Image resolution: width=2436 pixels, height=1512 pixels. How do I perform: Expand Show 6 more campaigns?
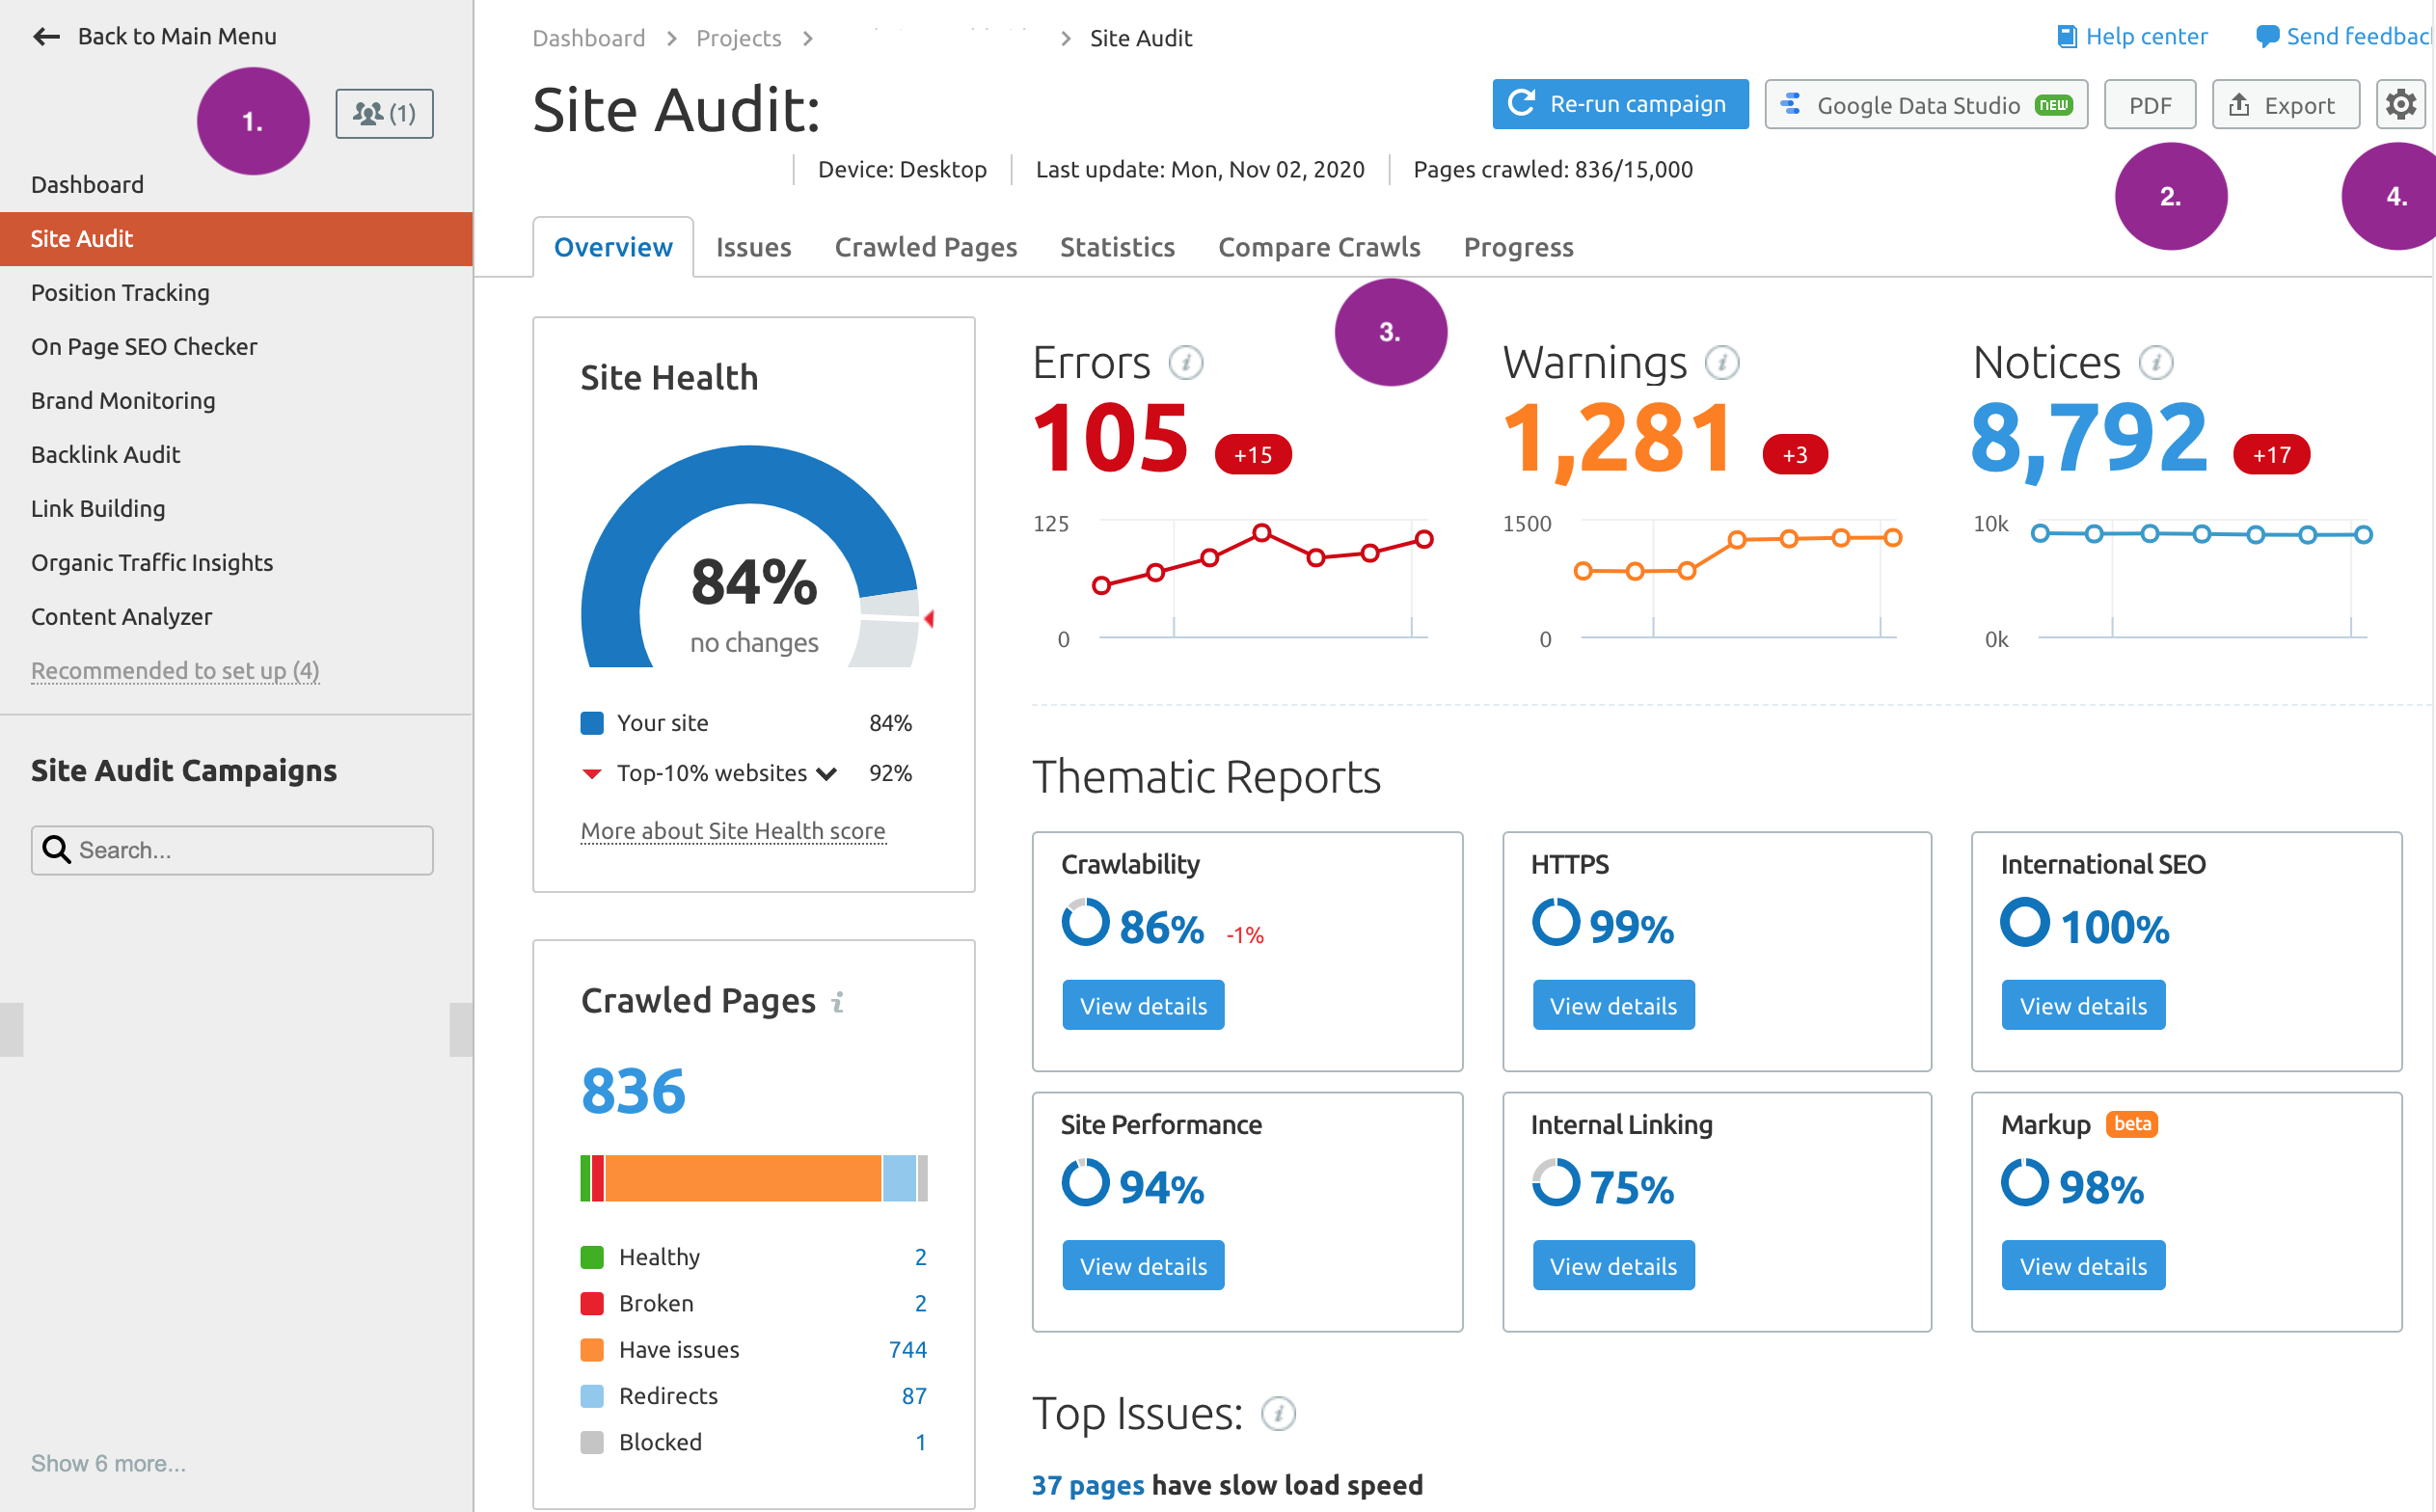pos(108,1464)
